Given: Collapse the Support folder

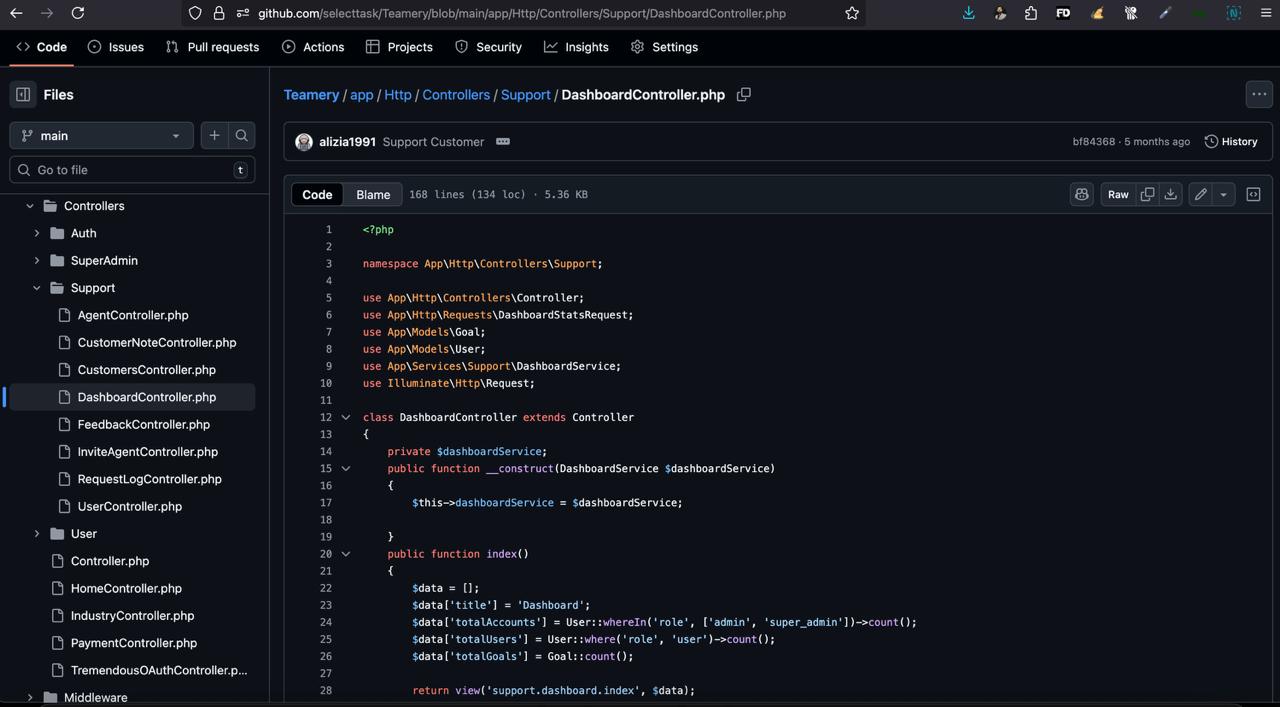Looking at the screenshot, I should point(37,288).
